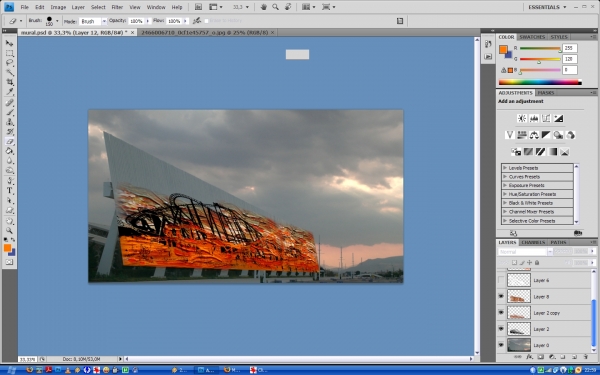This screenshot has height=375, width=600.
Task: Show Layer 6 visibility box
Action: coord(501,280)
